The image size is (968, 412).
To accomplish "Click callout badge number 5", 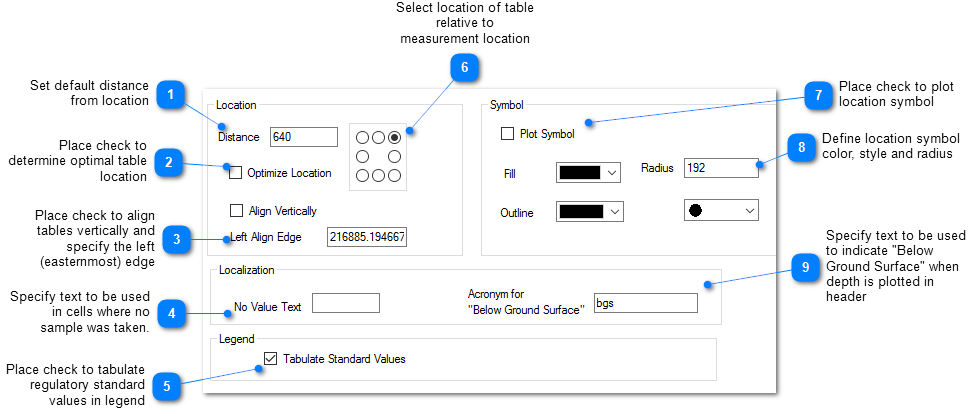I will pyautogui.click(x=167, y=385).
